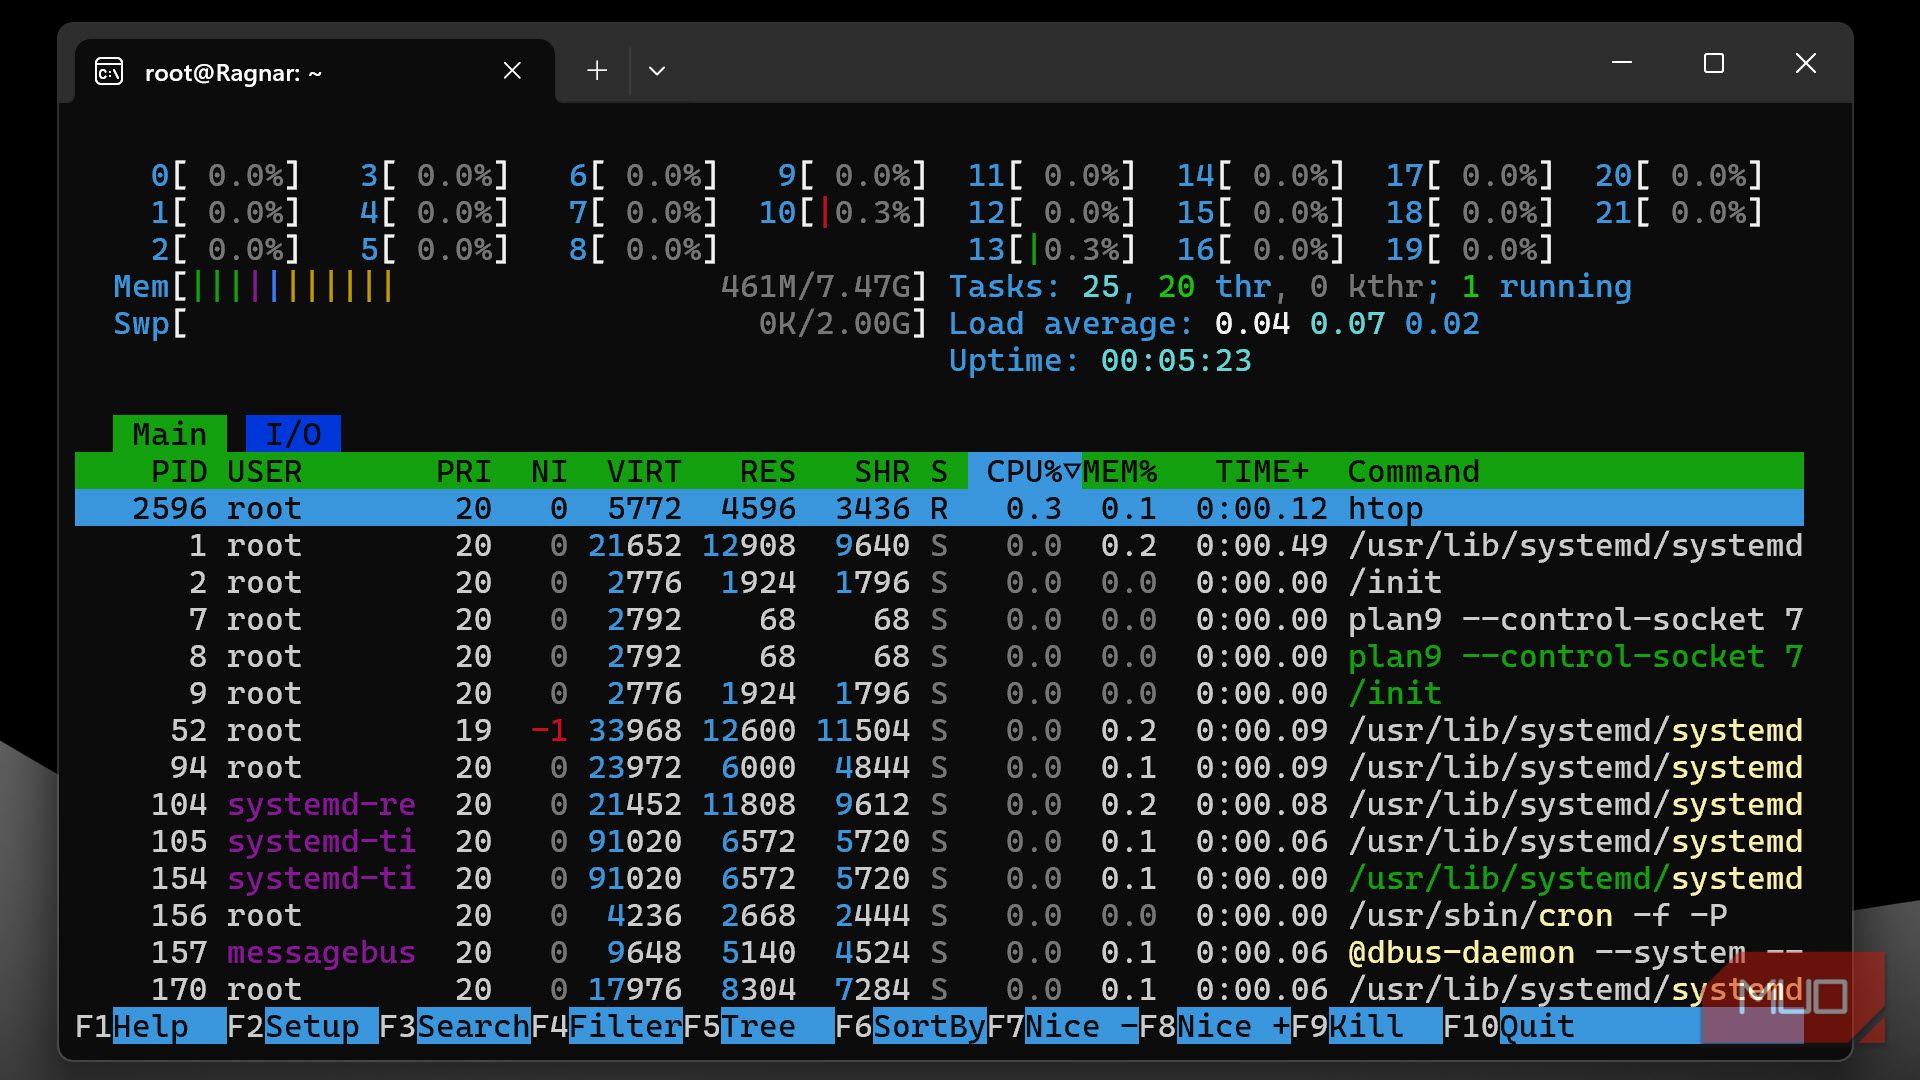The image size is (1920, 1080).
Task: Open F2 Setup in htop
Action: 311,1027
